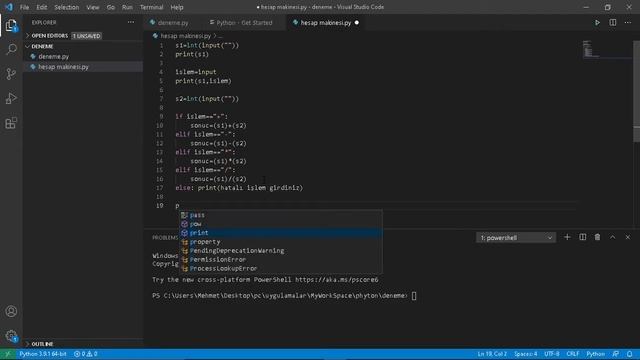Open the errors and warnings count in status bar
Screen dimensions: 640x360
point(85,354)
